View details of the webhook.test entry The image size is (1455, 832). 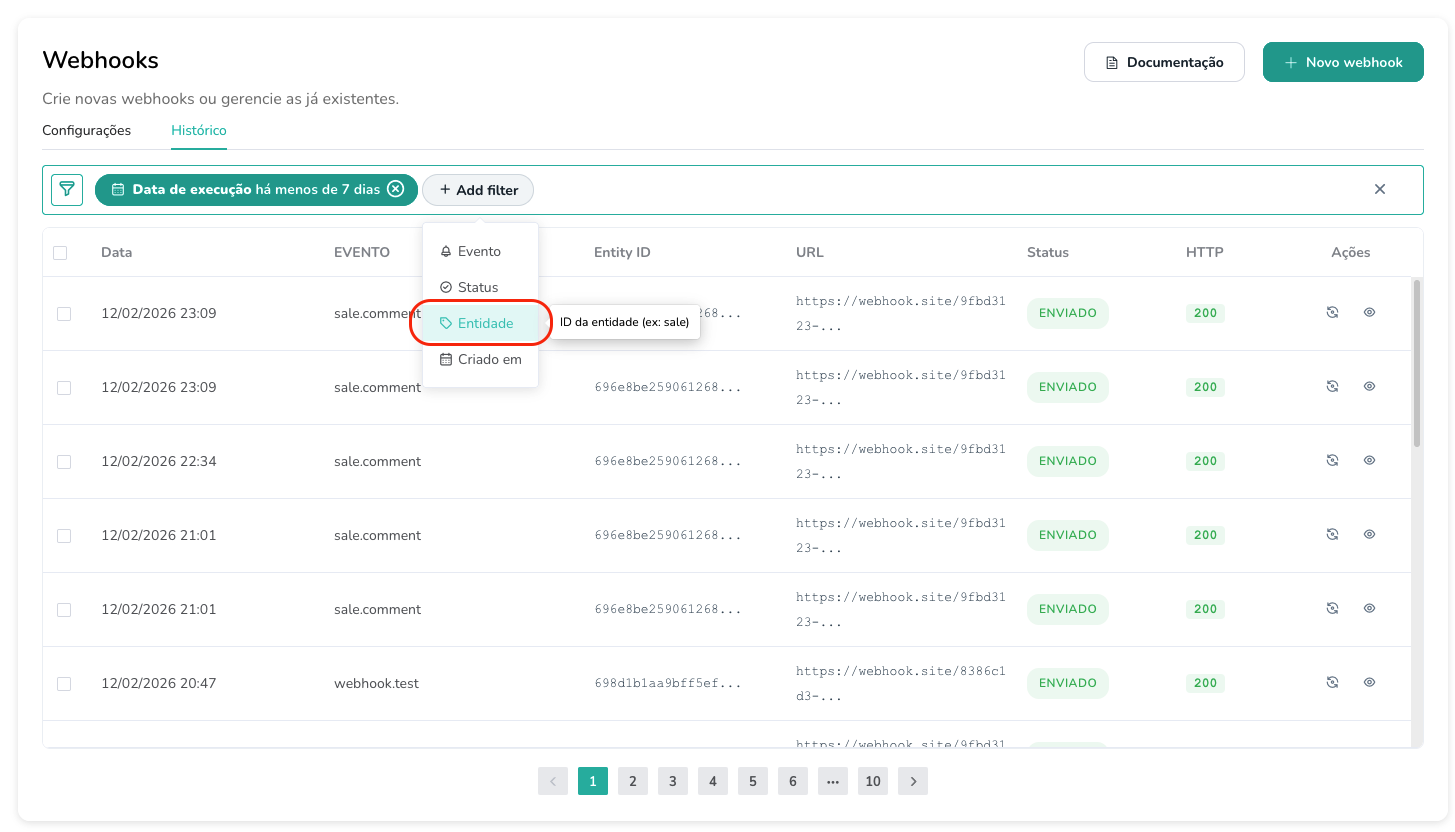click(x=1369, y=683)
